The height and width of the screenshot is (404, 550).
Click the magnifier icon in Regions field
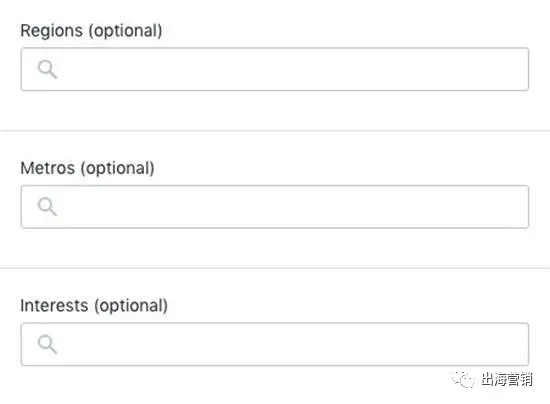[47, 69]
